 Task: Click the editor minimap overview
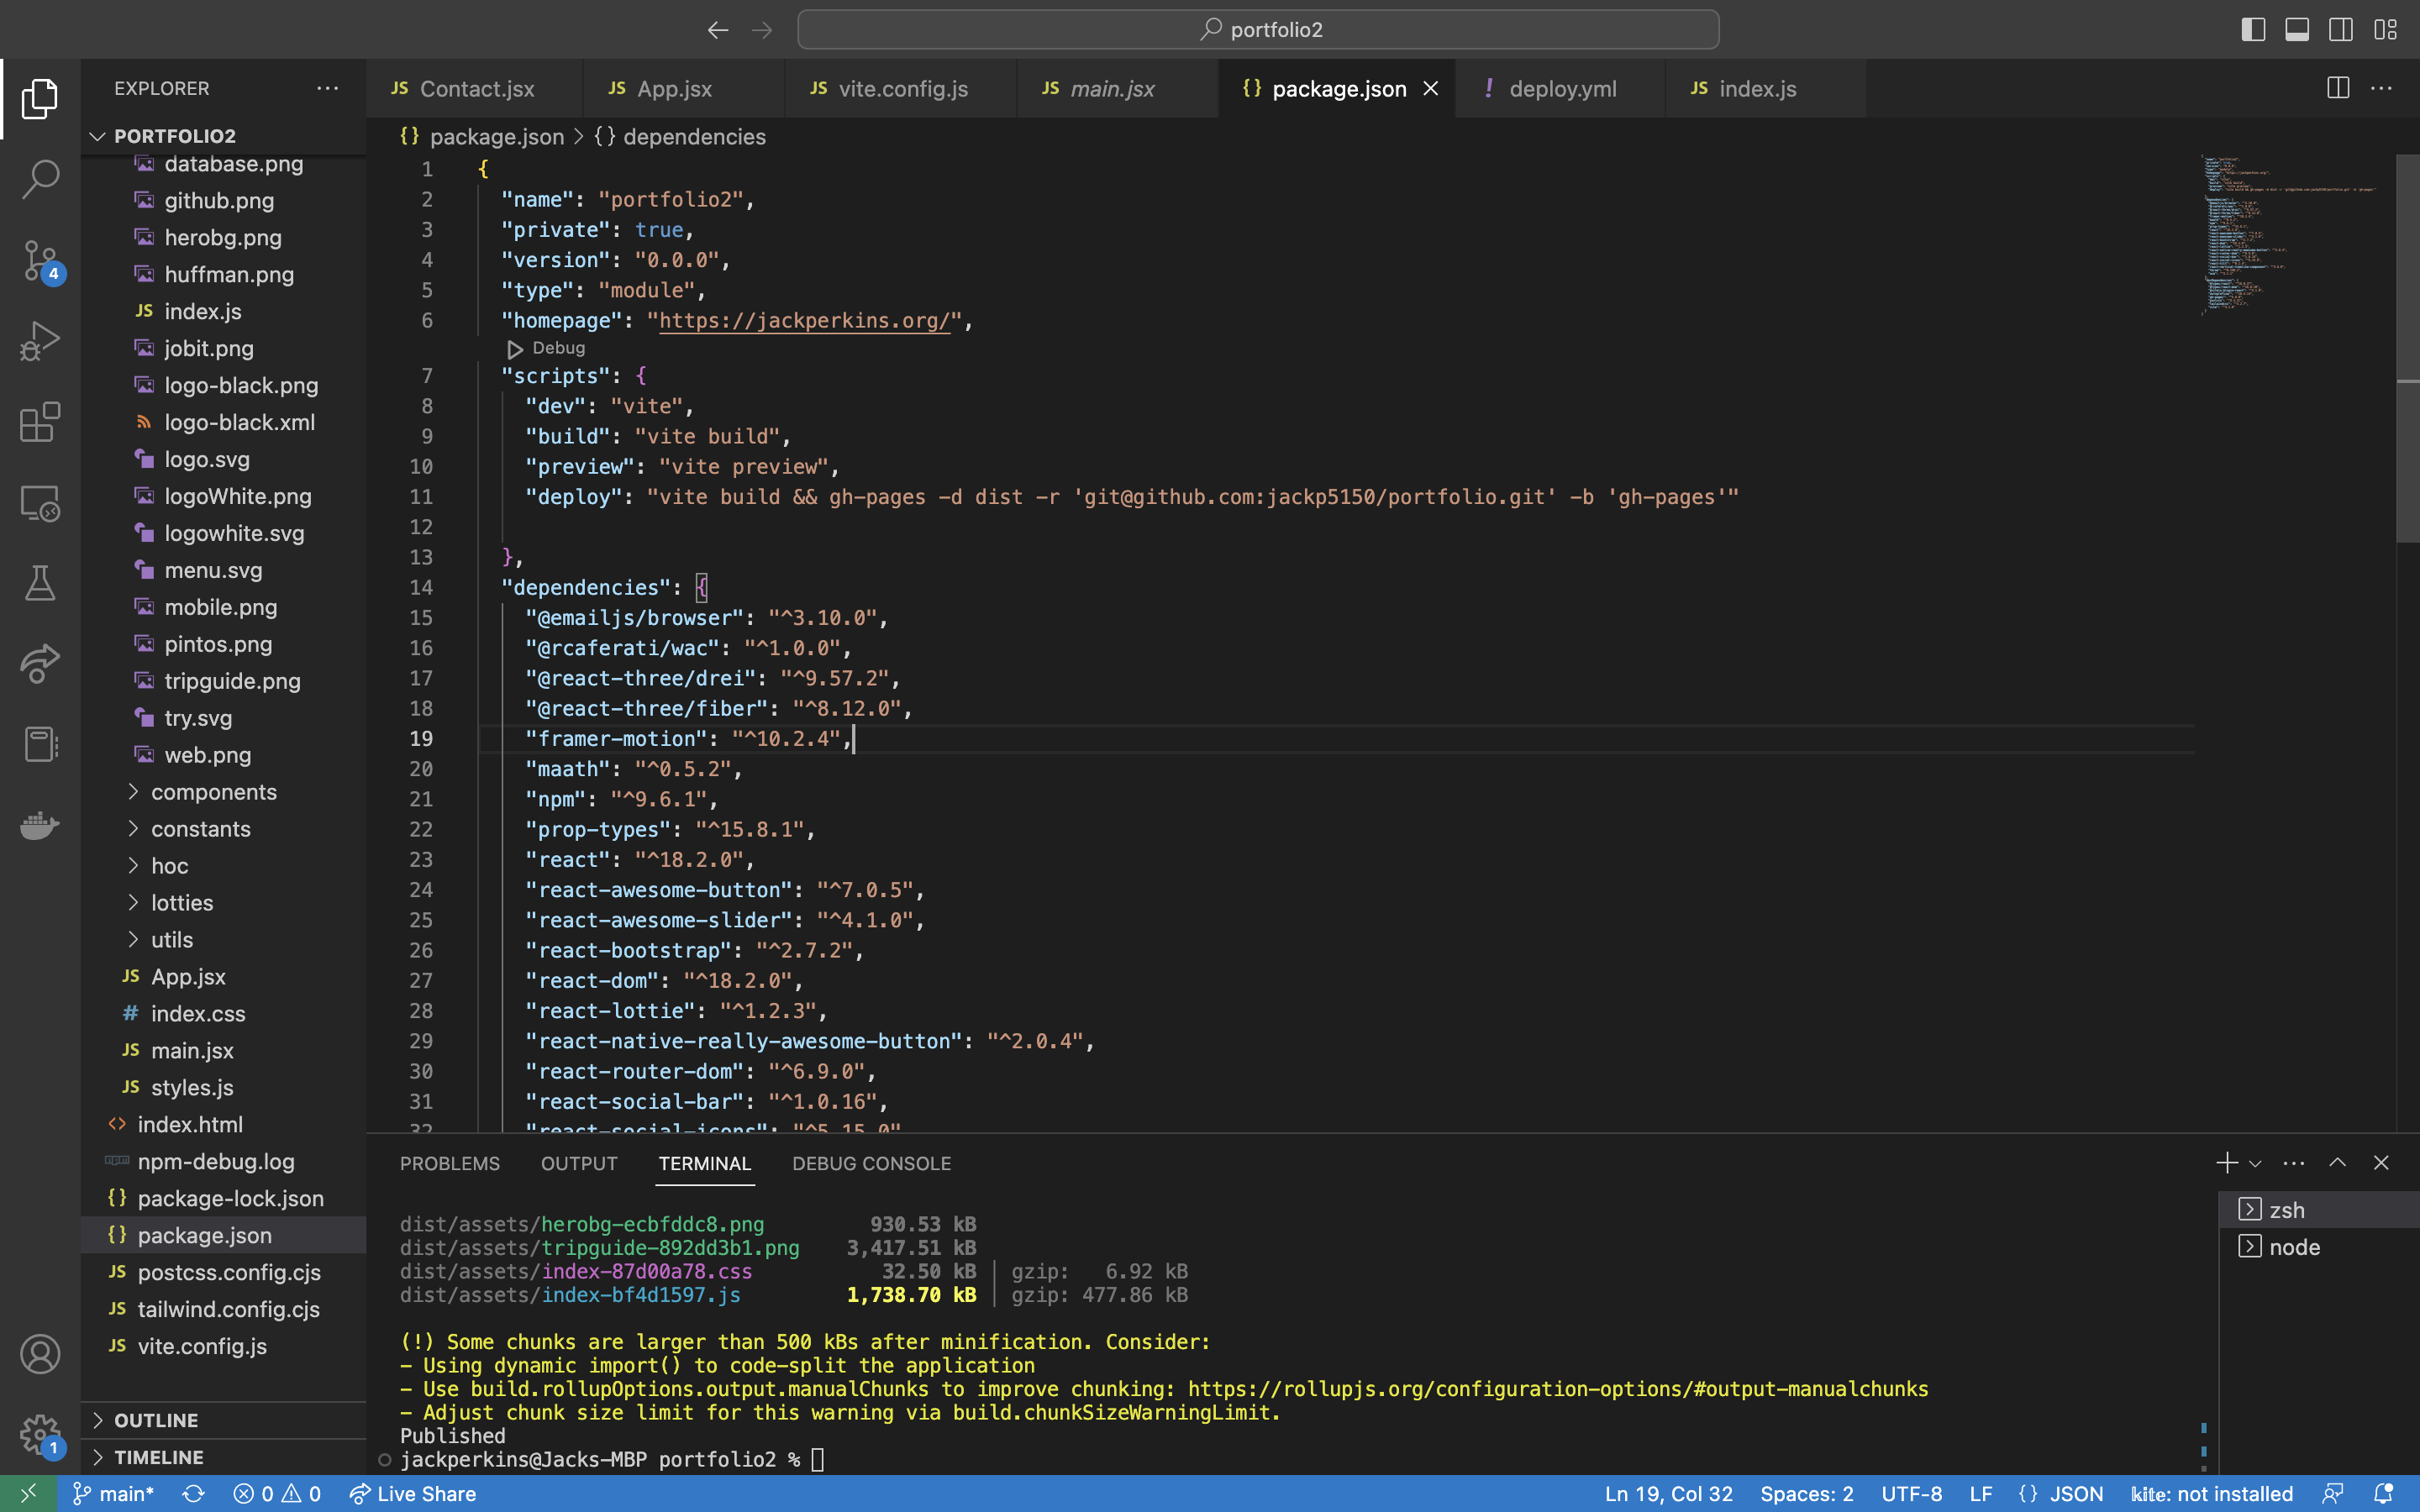tap(2295, 235)
